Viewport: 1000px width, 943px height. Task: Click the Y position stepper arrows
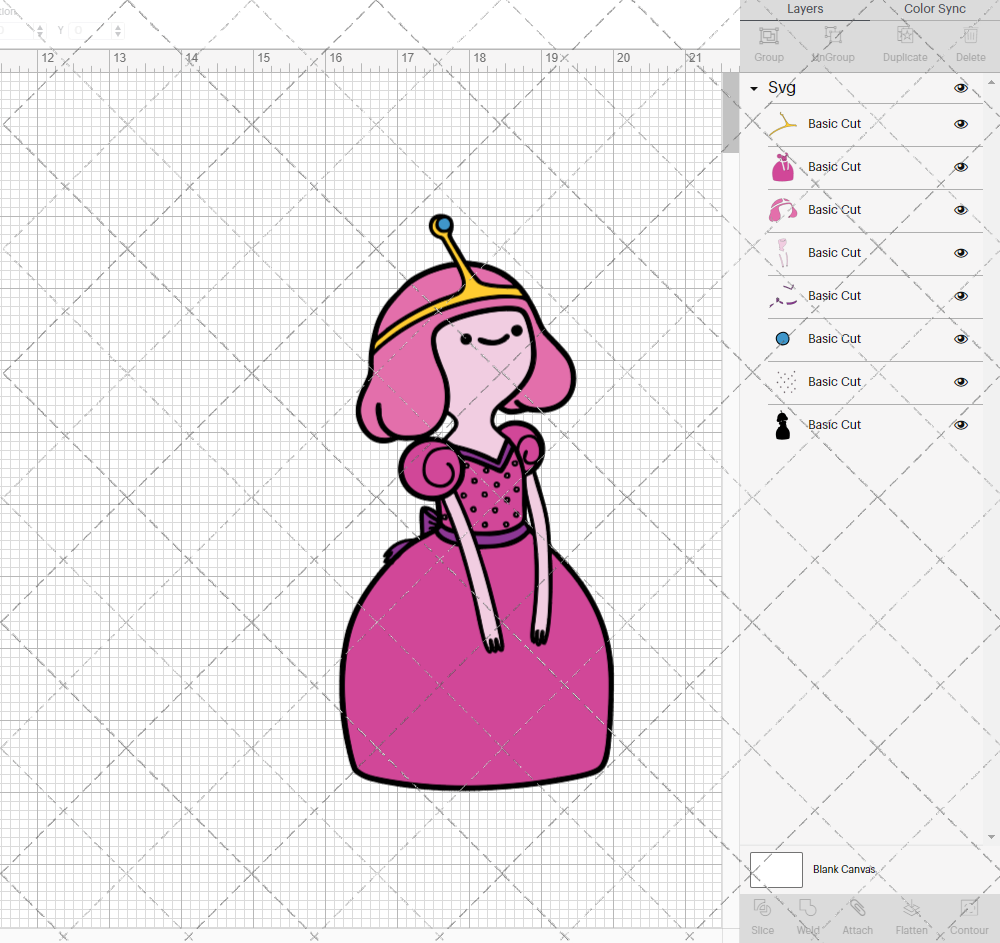pos(118,30)
